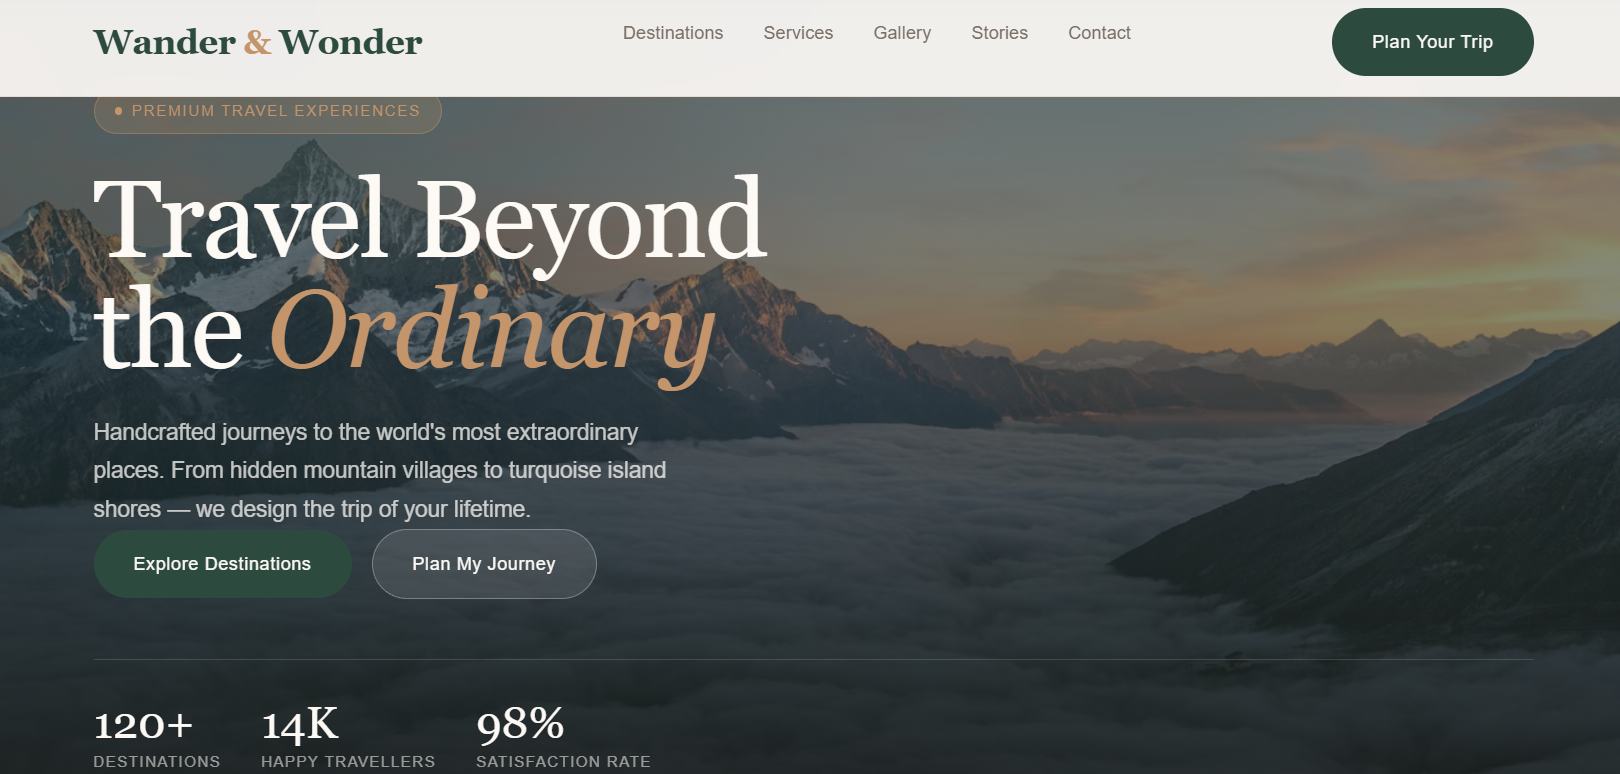
Task: Click the ampersand in the site logo
Action: pyautogui.click(x=258, y=42)
